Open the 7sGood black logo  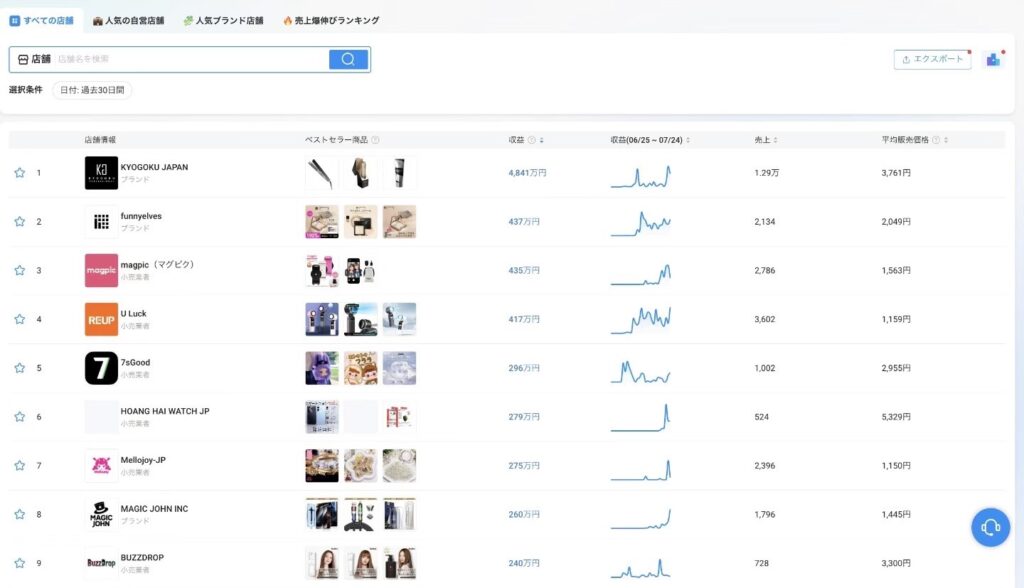(101, 368)
